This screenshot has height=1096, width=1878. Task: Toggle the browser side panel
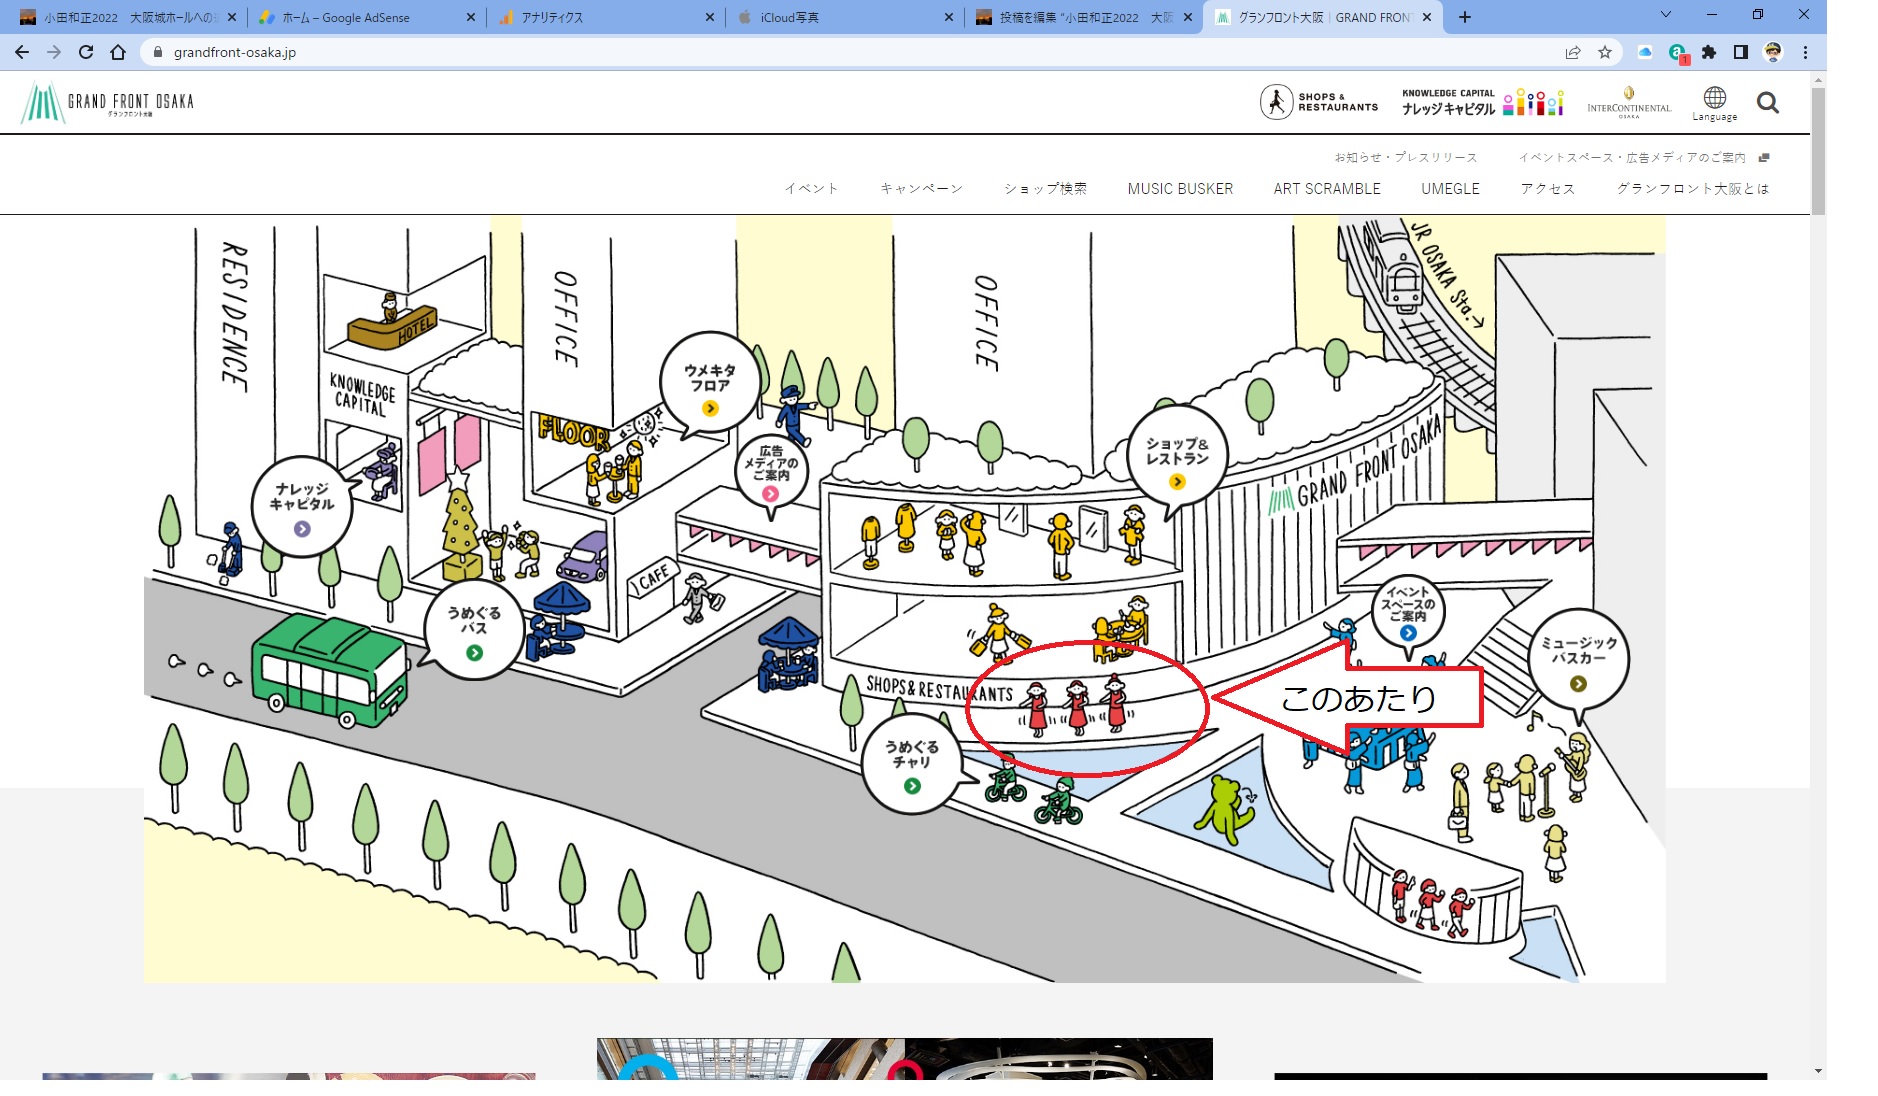pos(1741,52)
